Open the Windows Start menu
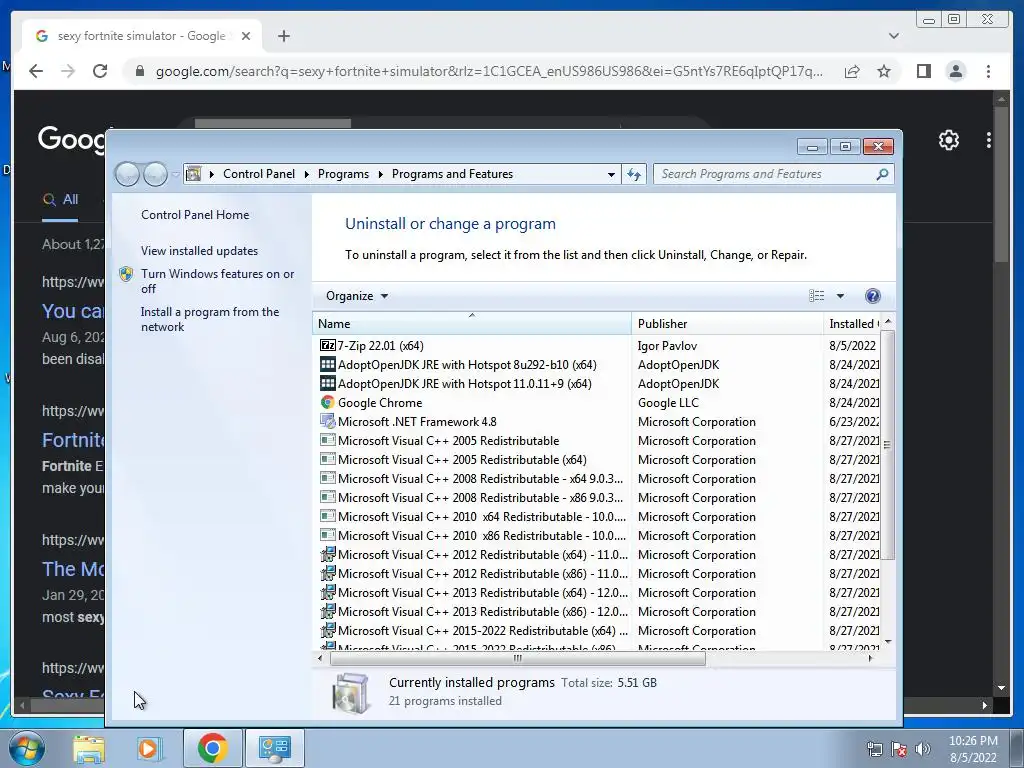1024x768 pixels. 27,748
